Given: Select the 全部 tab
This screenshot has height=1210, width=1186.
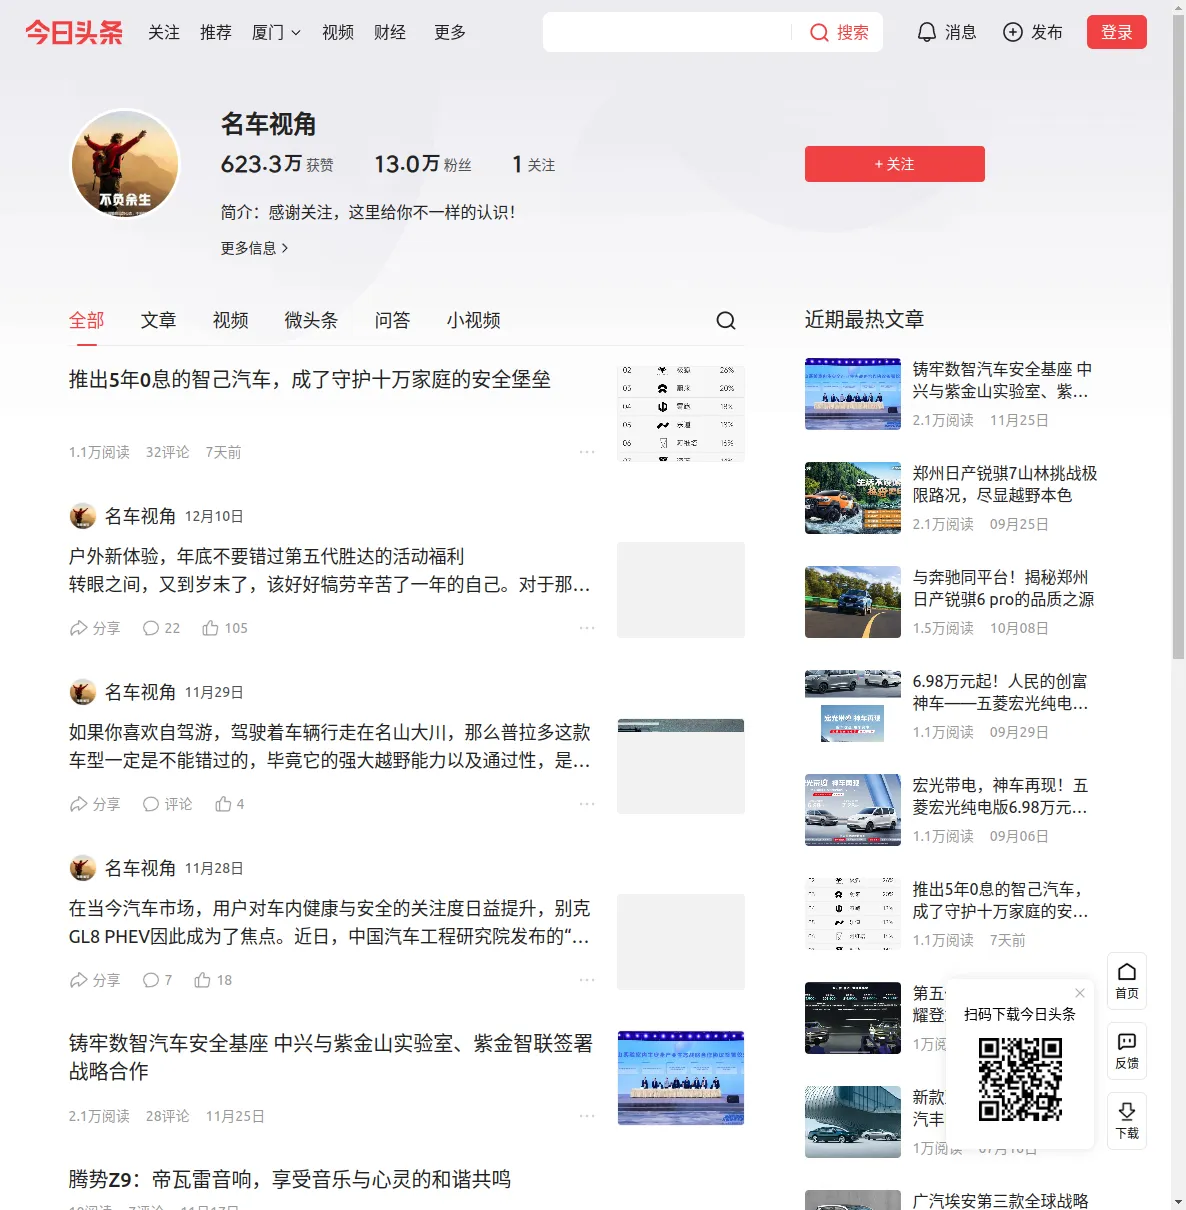Looking at the screenshot, I should (x=86, y=320).
